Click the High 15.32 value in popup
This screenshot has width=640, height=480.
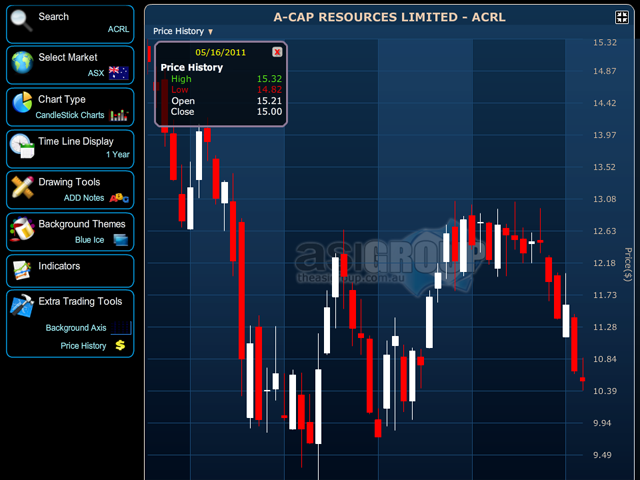[269, 79]
